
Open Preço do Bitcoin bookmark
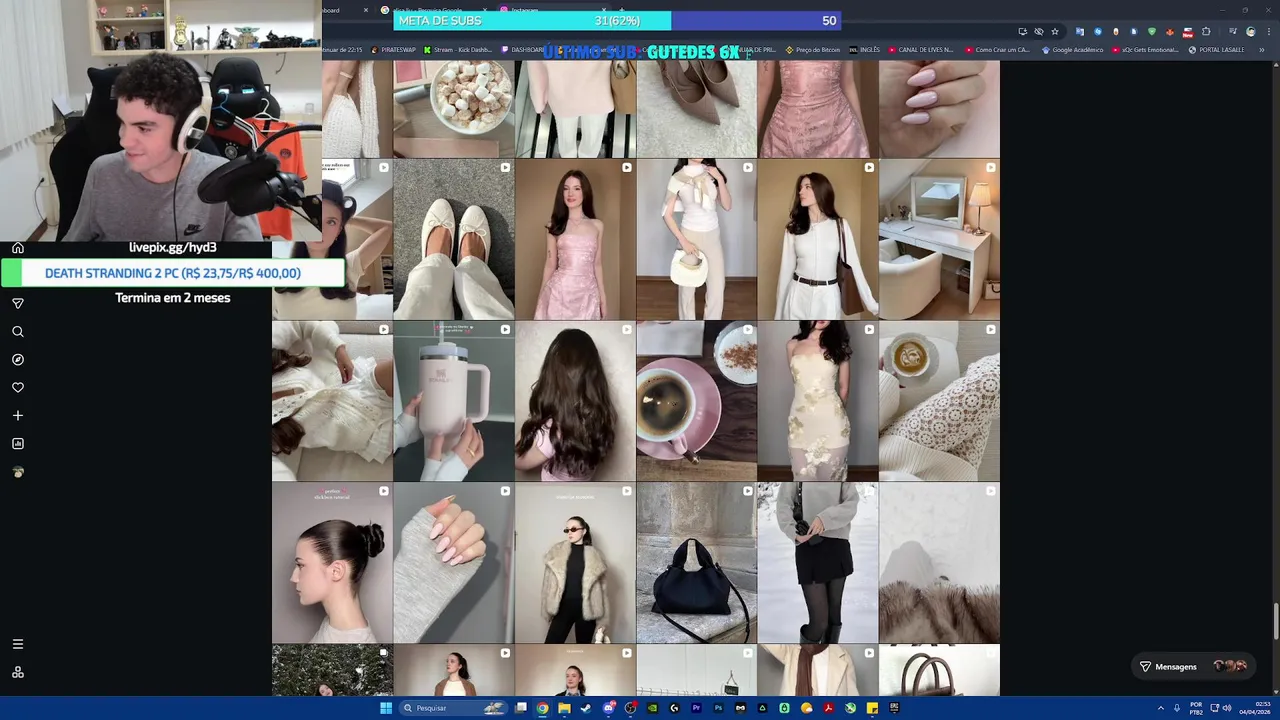(x=813, y=49)
